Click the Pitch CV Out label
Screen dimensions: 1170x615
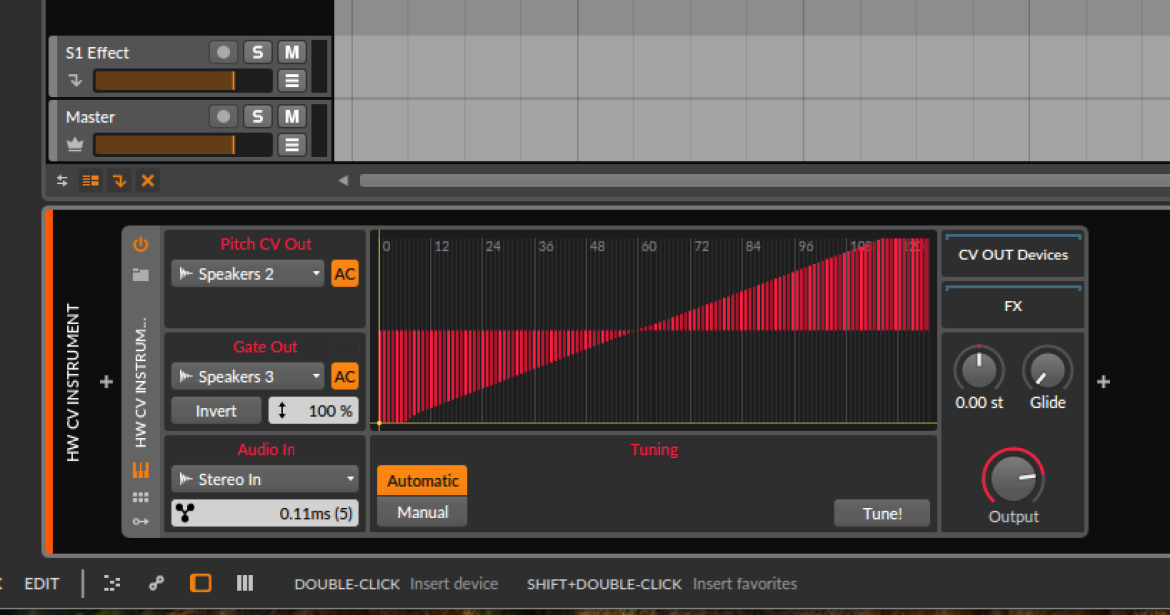266,244
